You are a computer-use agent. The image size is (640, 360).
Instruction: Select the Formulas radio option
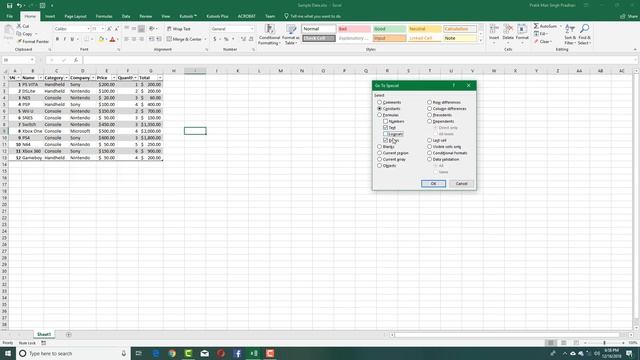[380, 115]
